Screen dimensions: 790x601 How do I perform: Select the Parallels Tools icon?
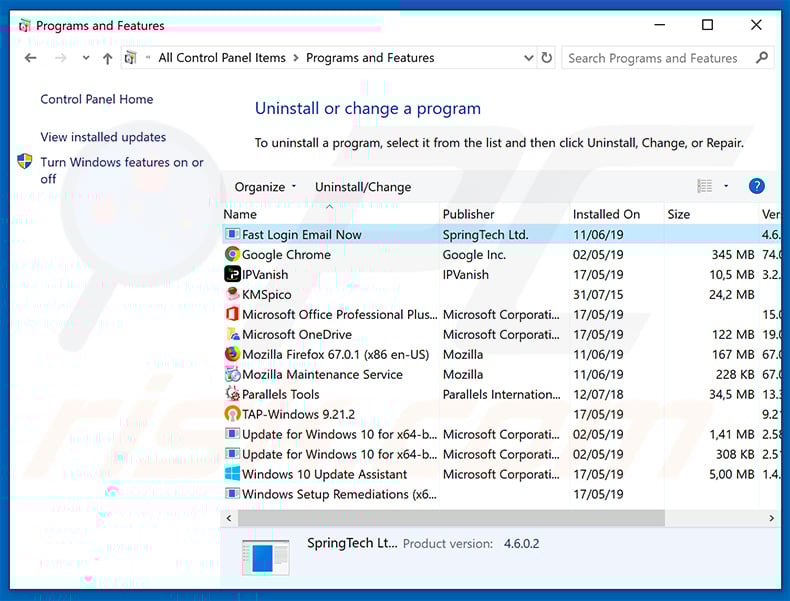coord(232,393)
